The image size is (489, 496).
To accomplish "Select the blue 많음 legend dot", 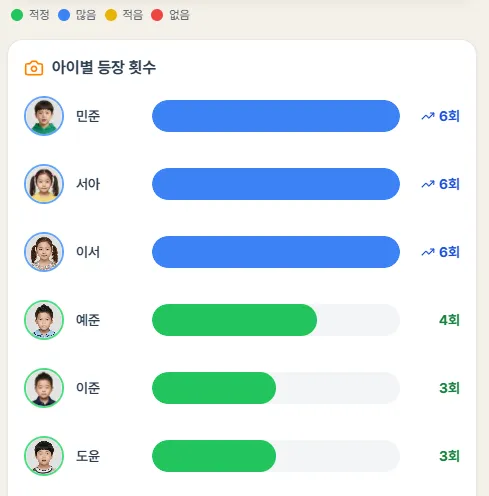I will (64, 15).
